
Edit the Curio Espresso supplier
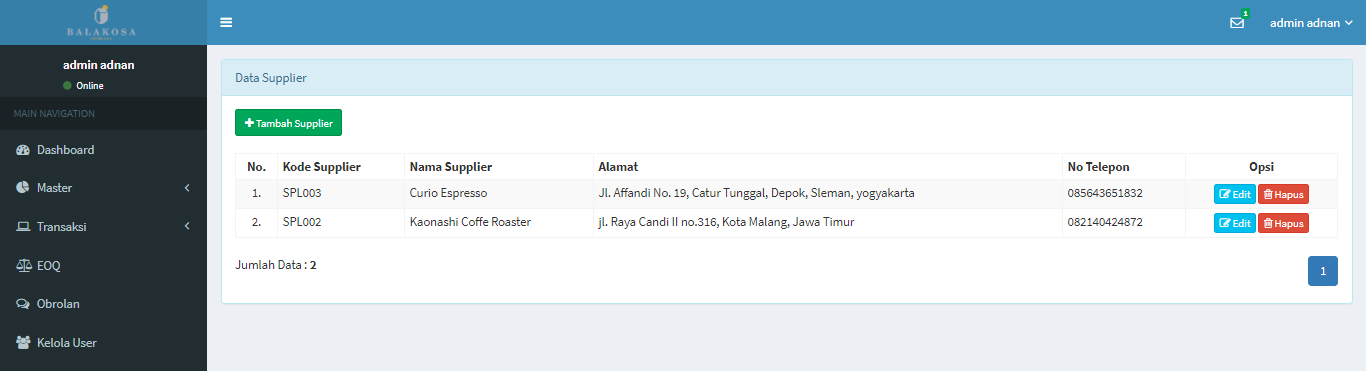tap(1235, 194)
